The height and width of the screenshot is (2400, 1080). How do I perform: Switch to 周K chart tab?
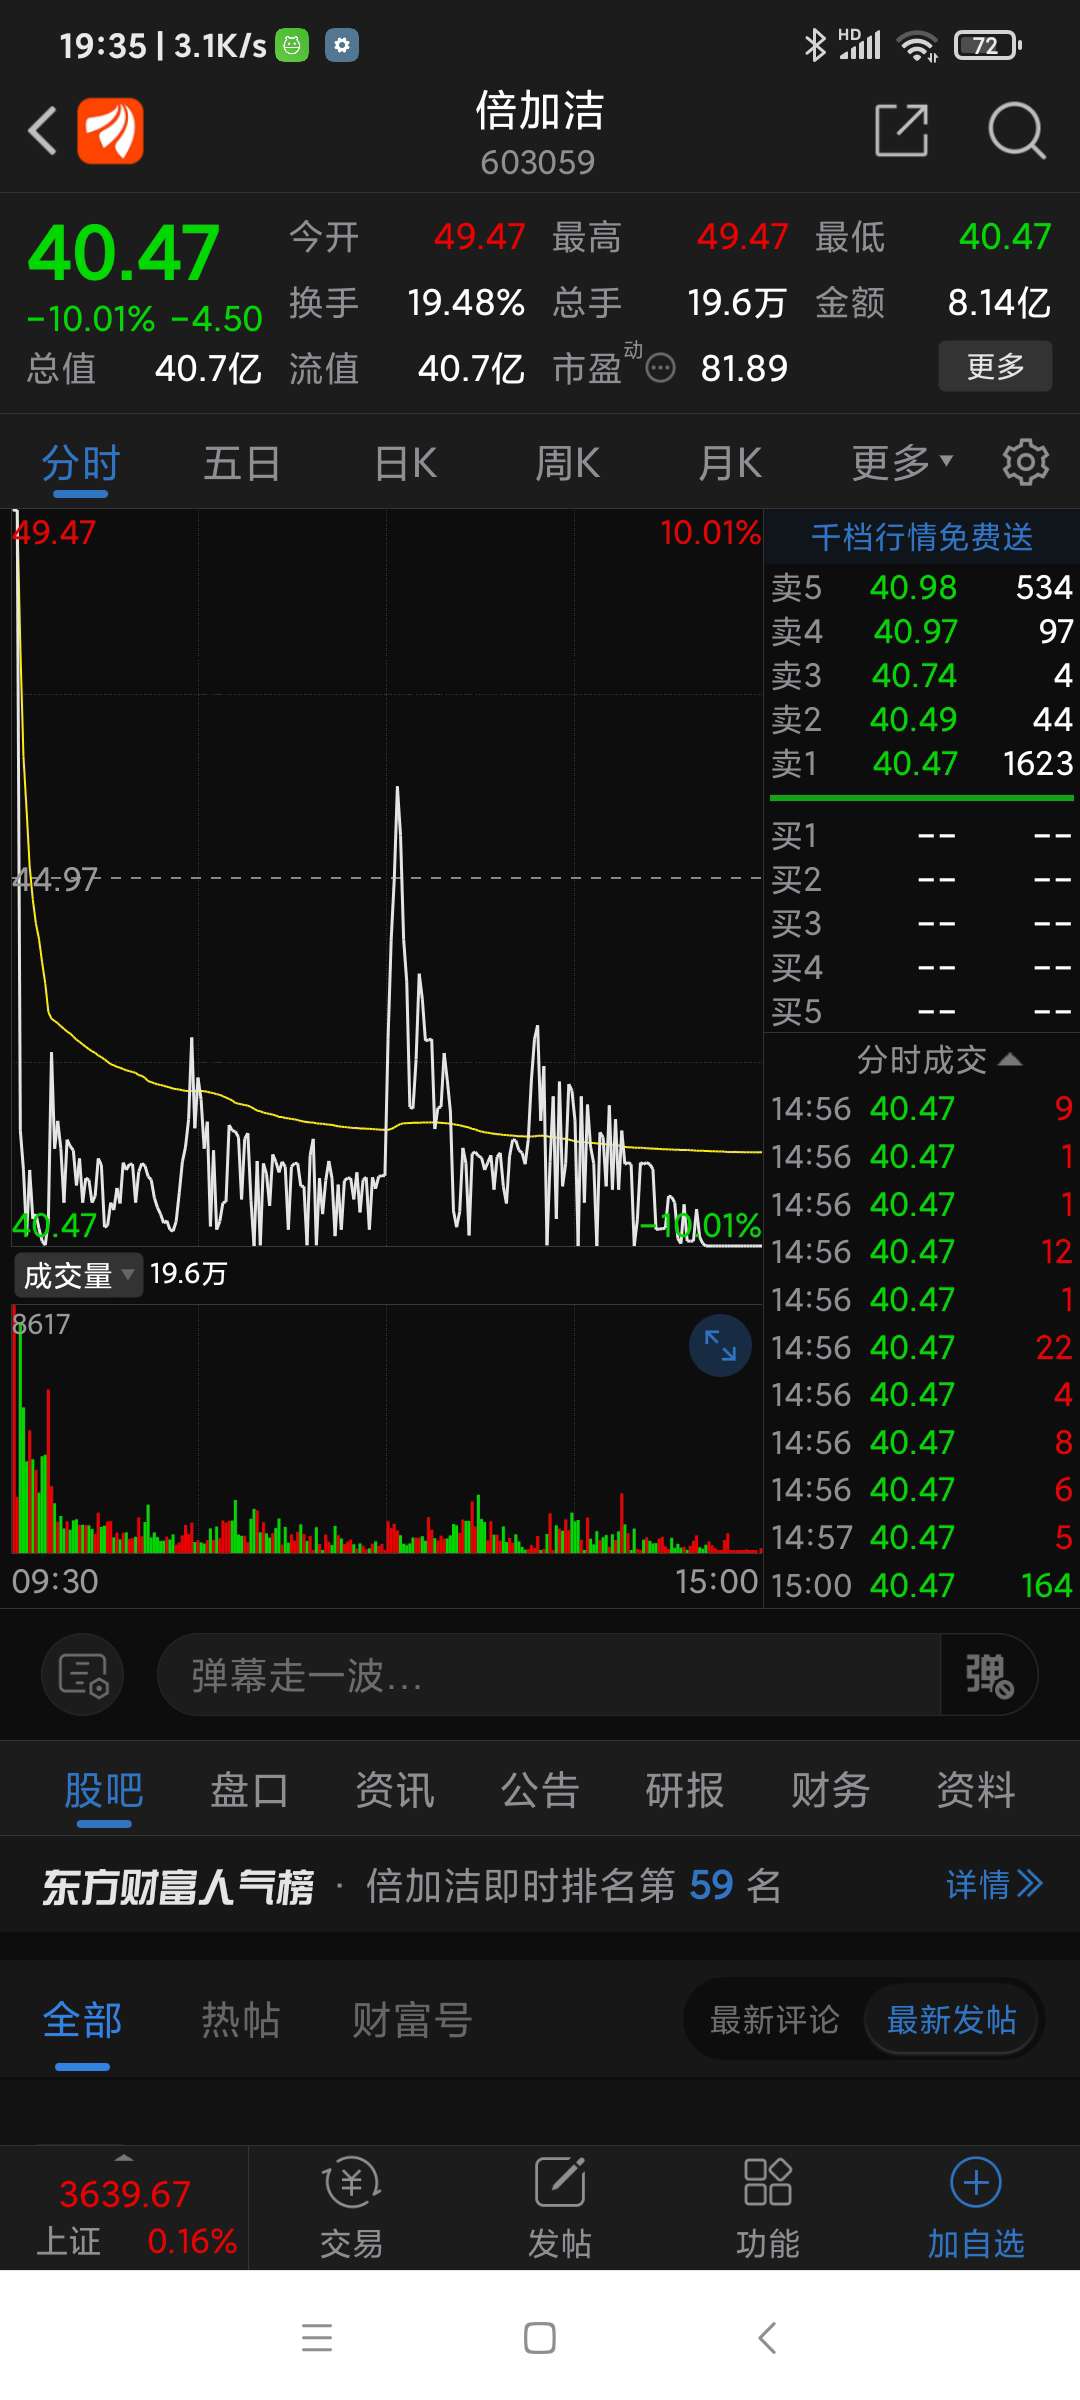coord(567,464)
